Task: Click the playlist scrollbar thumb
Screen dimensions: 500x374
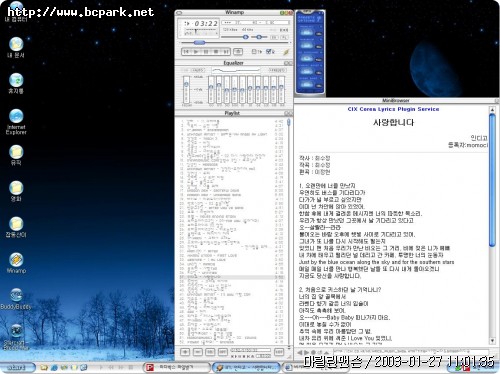Action: tap(289, 122)
